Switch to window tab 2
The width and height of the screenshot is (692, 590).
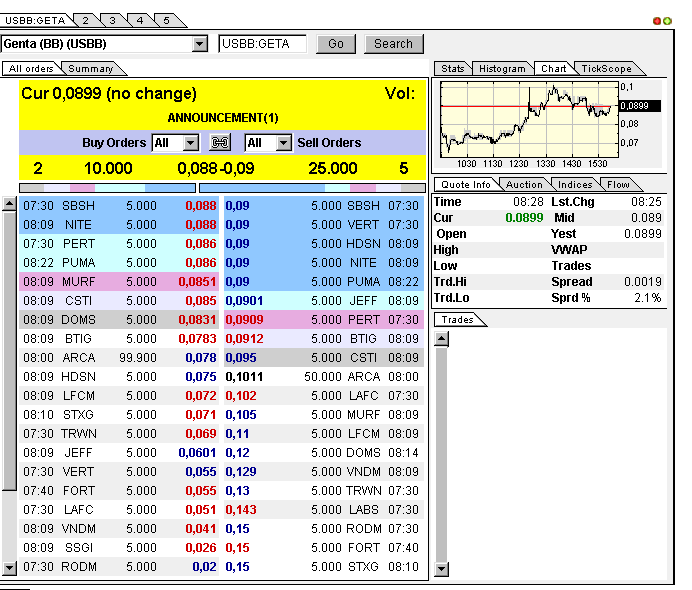[x=86, y=20]
